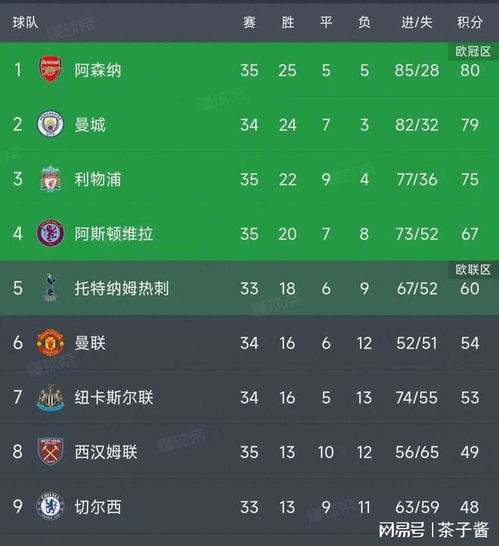Click the 球队 column header
This screenshot has height=546, width=499.
coord(25,23)
